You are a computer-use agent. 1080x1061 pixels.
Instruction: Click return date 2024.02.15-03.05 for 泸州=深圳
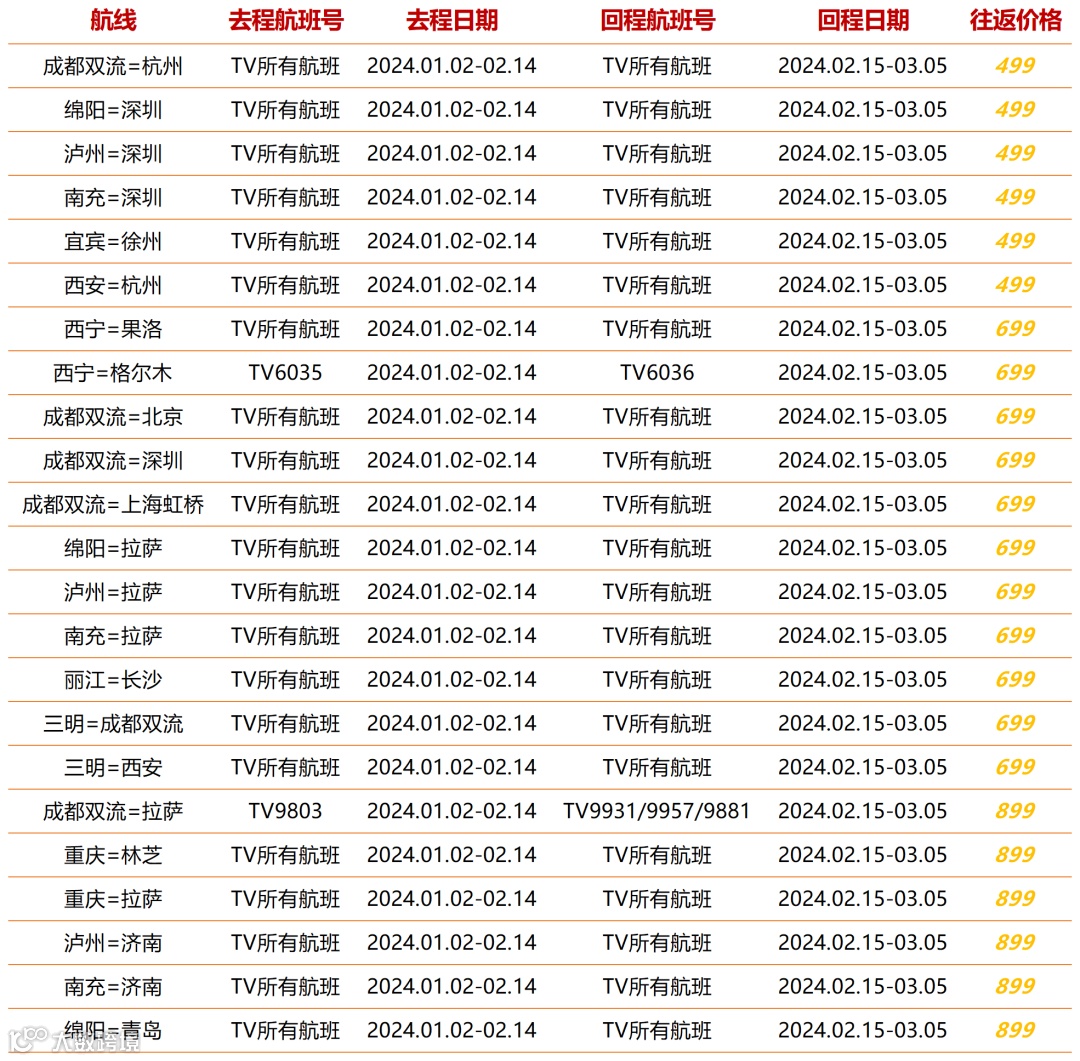863,153
